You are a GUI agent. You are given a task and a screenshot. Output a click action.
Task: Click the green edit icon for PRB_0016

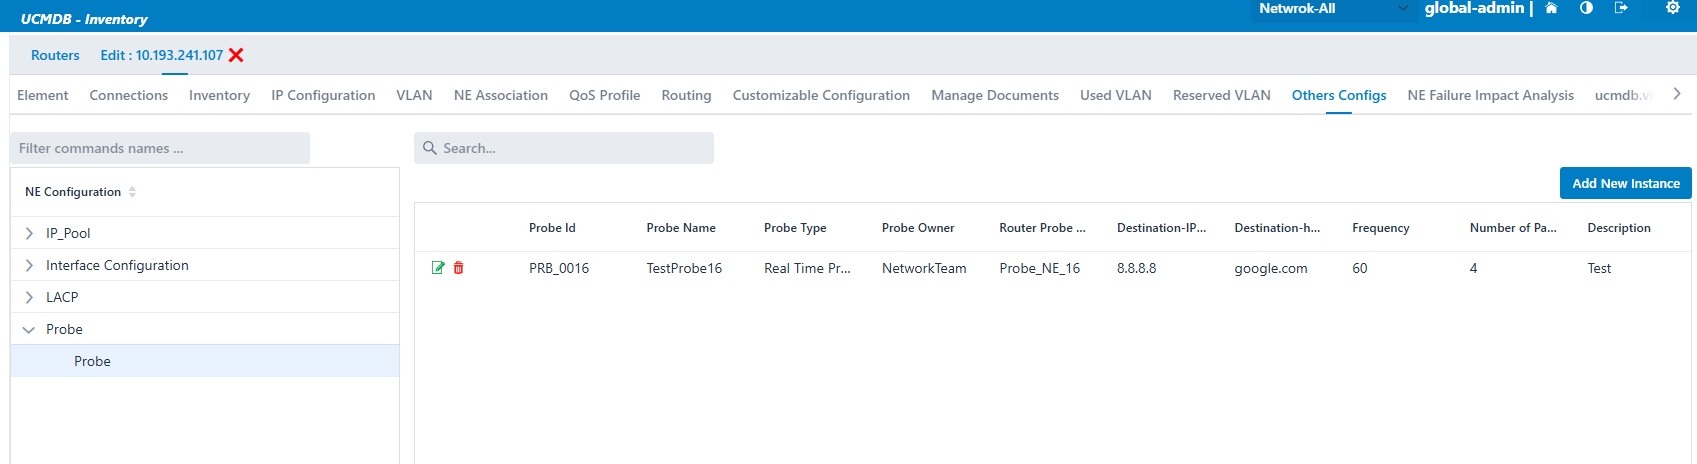pos(438,268)
